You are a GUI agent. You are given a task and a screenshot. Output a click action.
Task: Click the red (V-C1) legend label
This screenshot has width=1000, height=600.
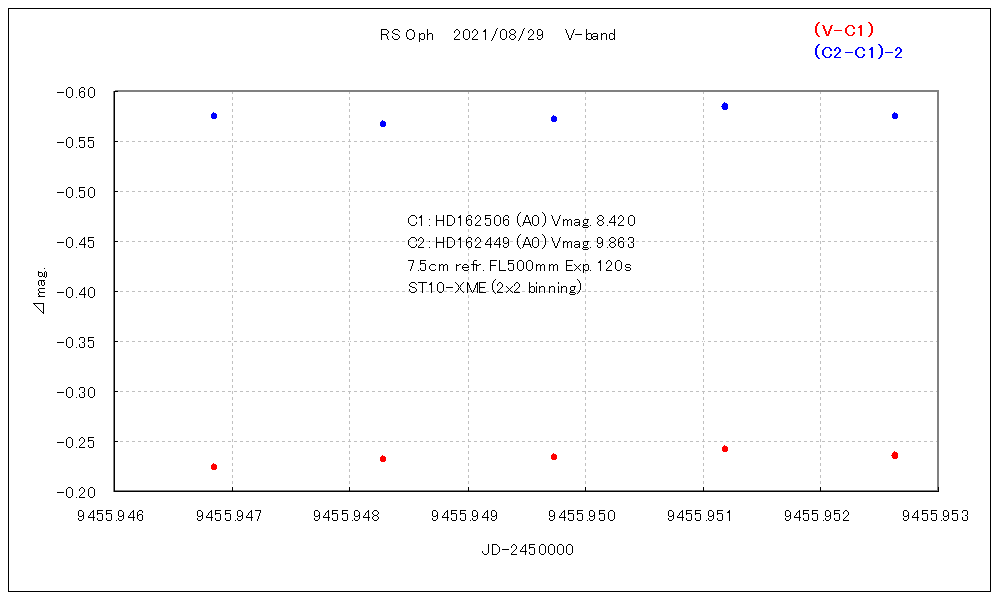tap(844, 30)
